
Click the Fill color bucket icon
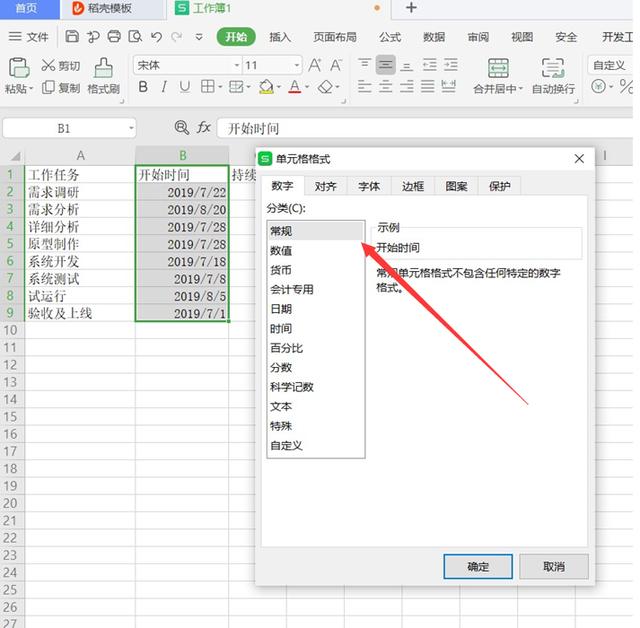click(266, 87)
